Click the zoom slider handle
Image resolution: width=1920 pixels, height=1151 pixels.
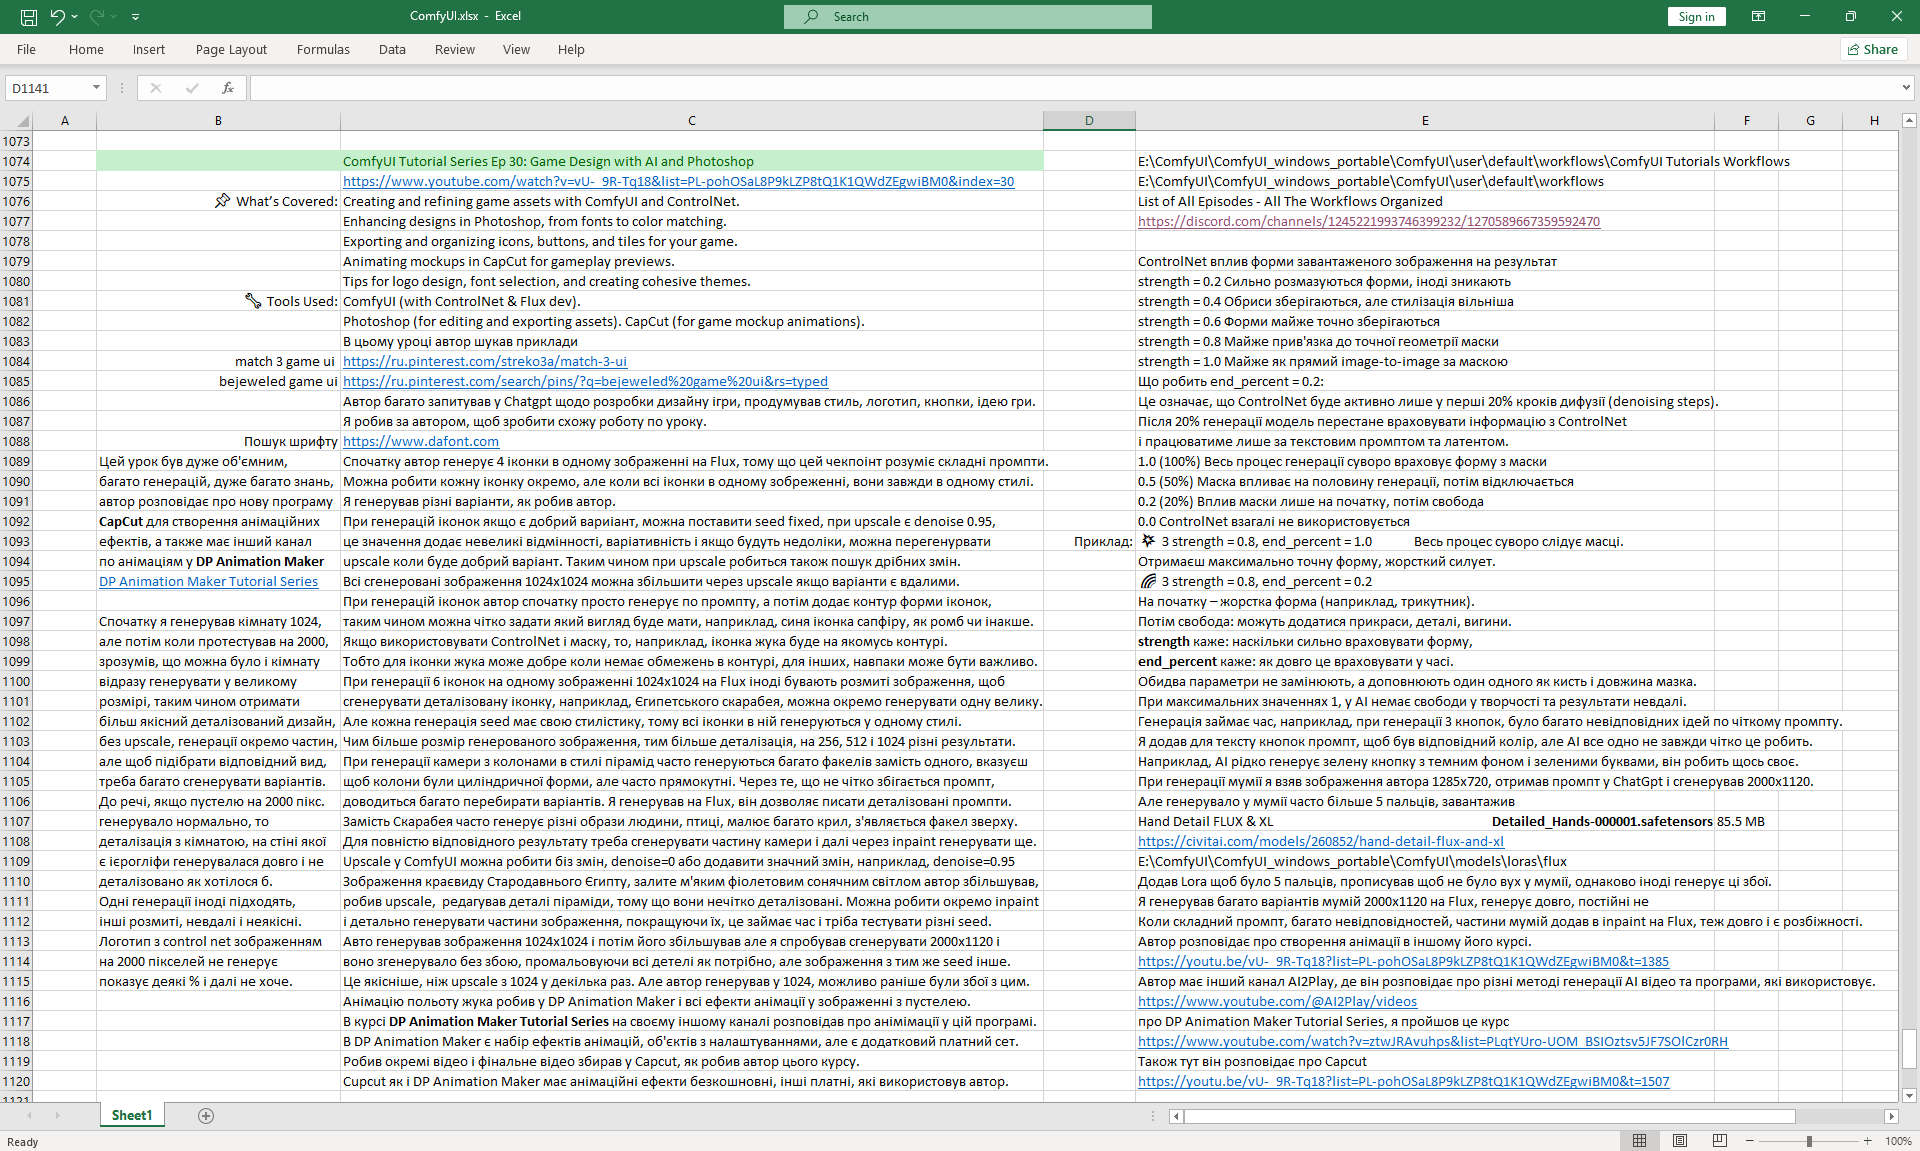coord(1809,1141)
